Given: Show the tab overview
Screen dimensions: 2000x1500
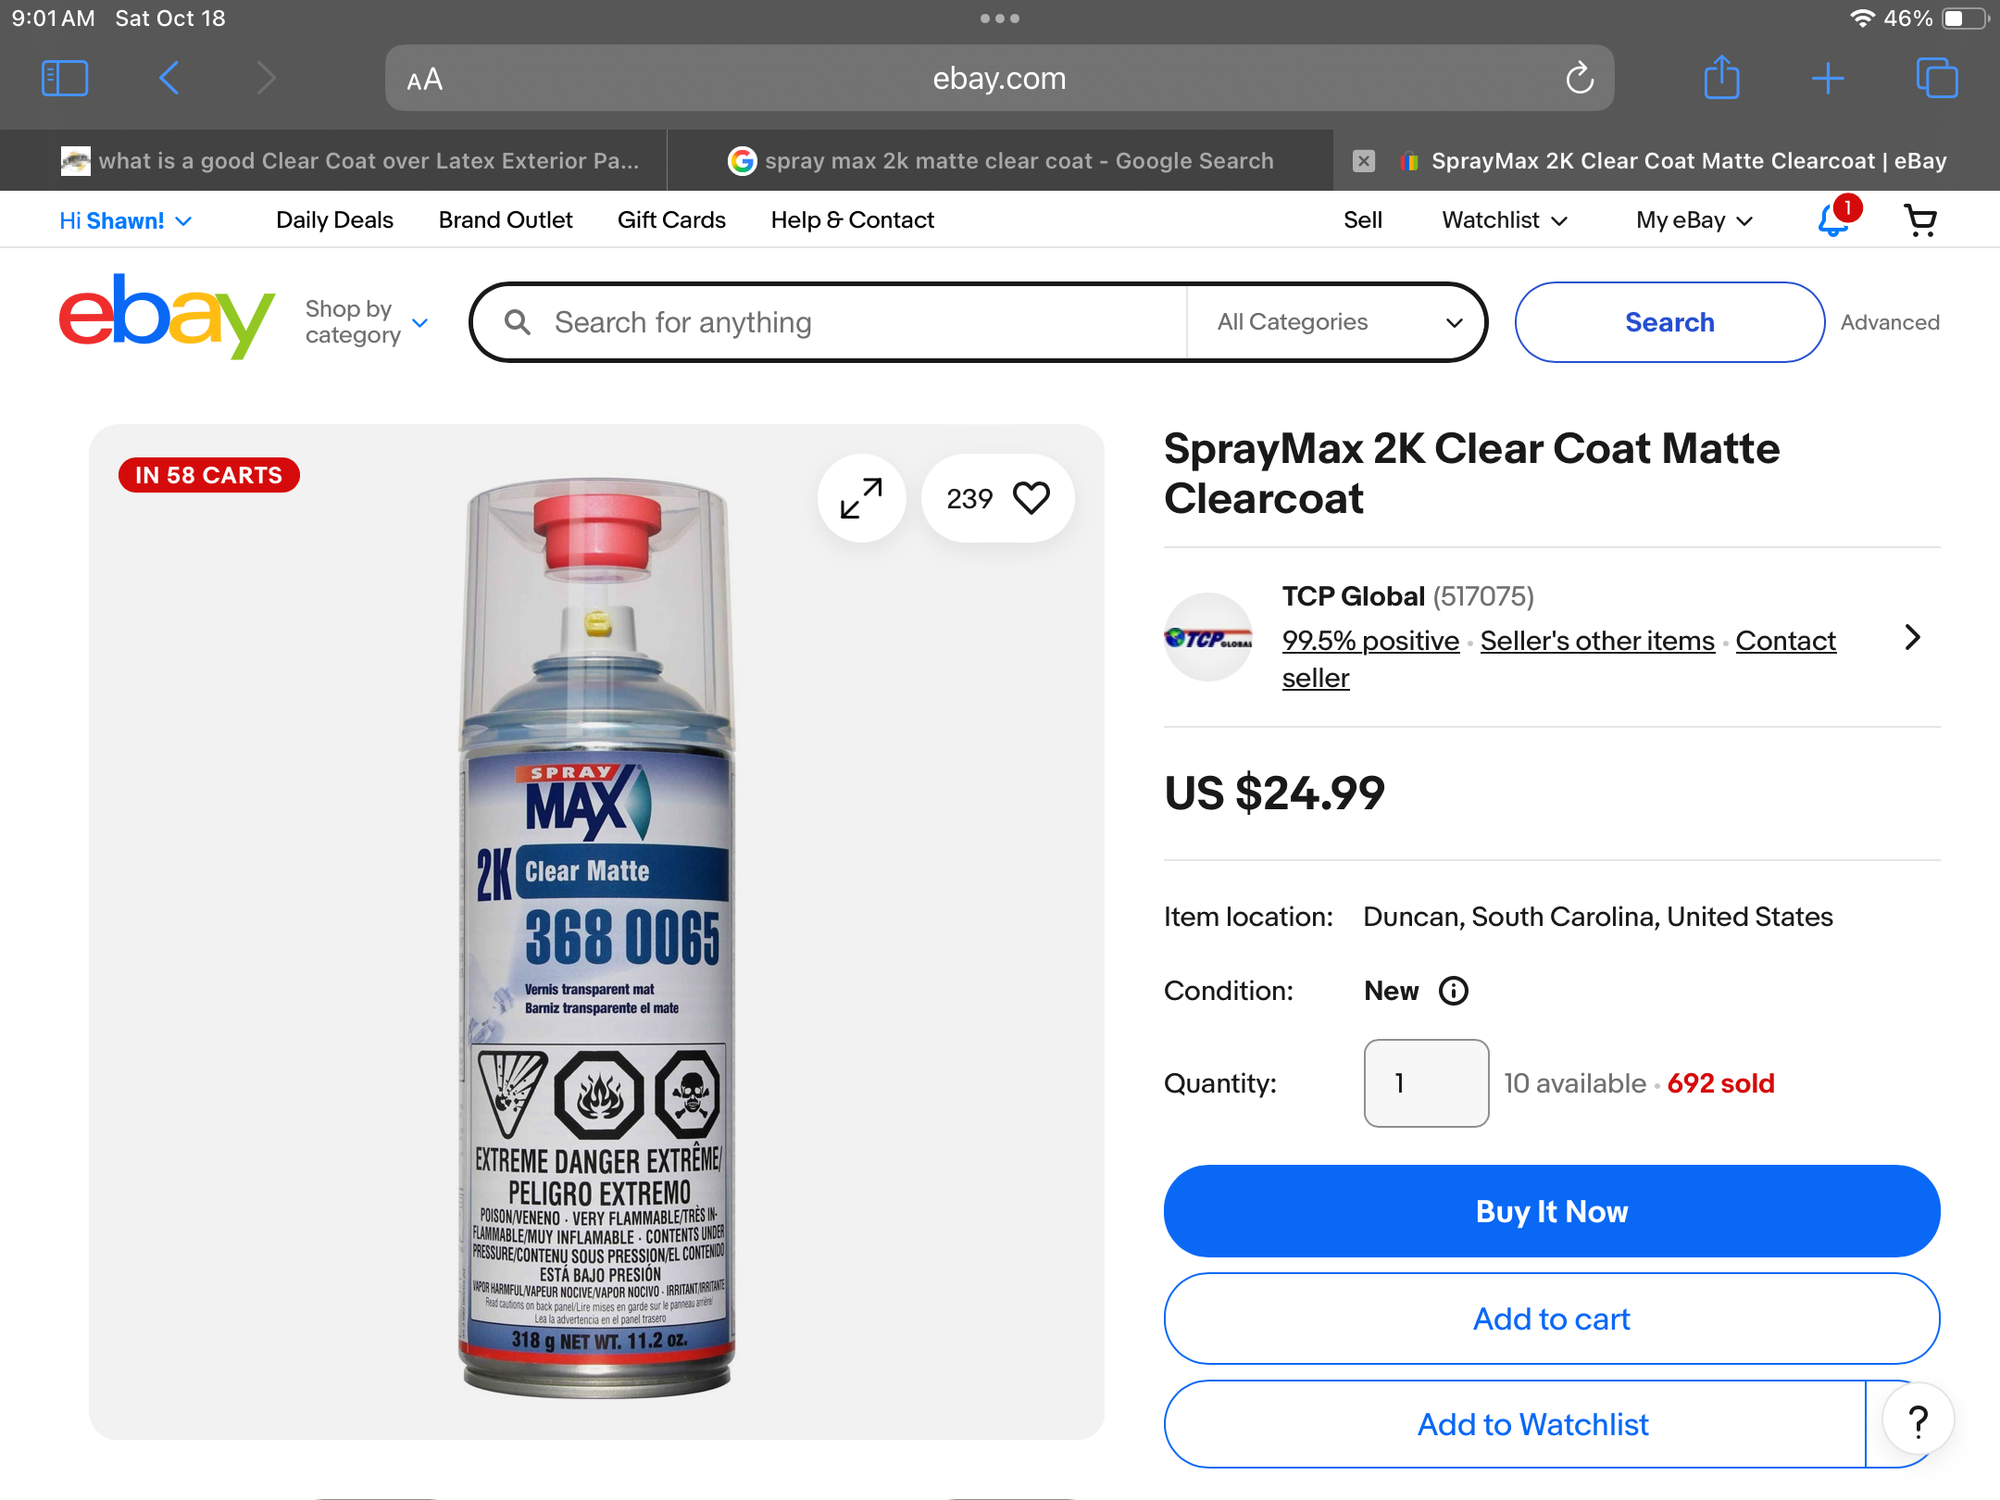Looking at the screenshot, I should coord(1936,78).
